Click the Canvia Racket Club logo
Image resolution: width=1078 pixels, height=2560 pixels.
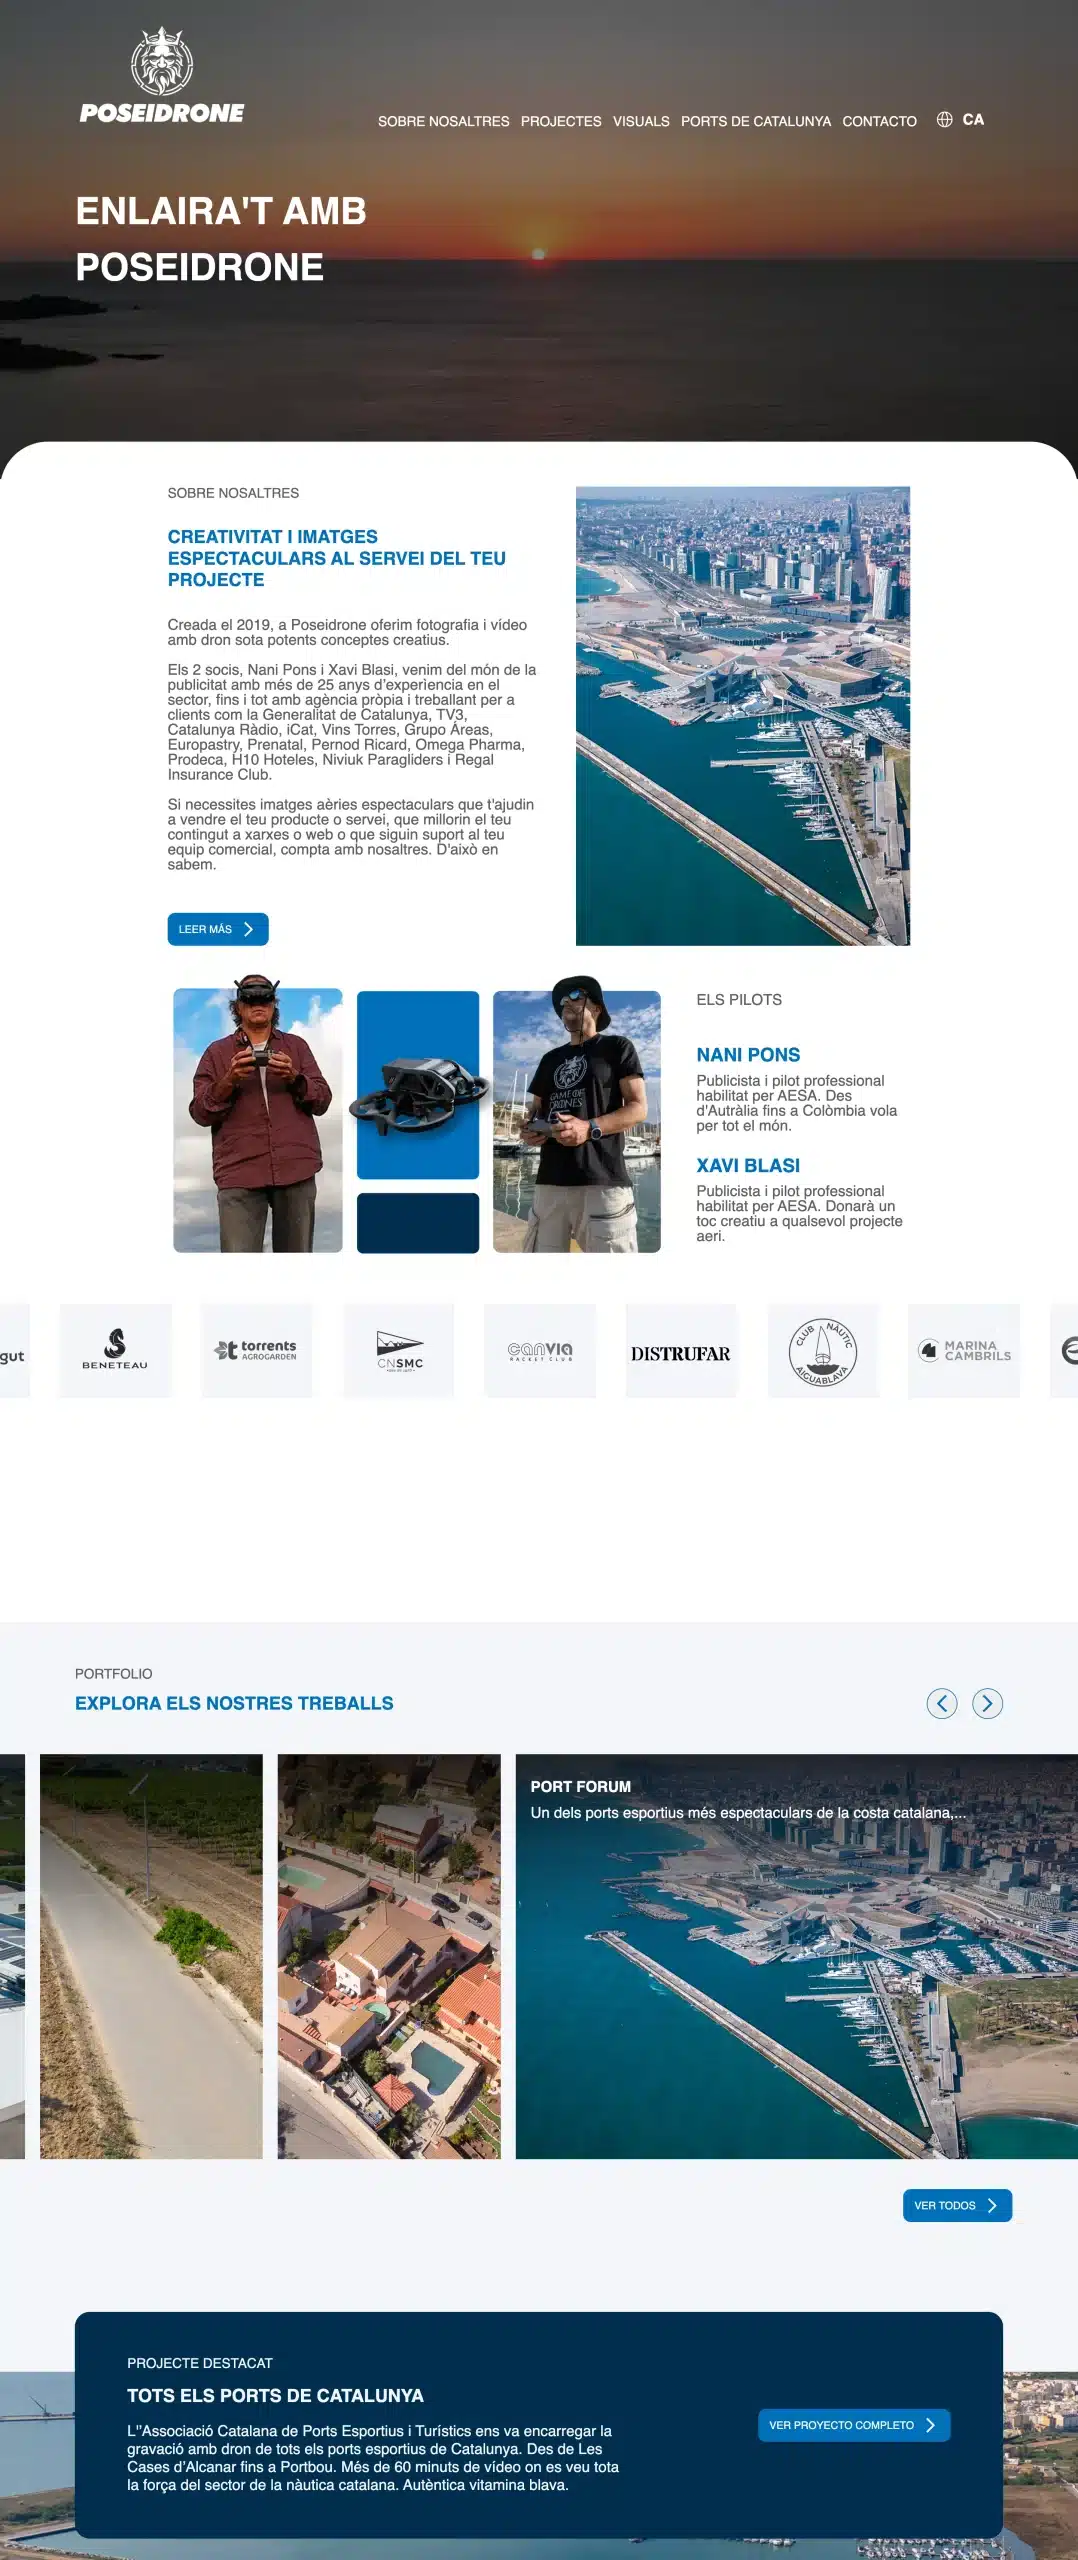pos(540,1350)
